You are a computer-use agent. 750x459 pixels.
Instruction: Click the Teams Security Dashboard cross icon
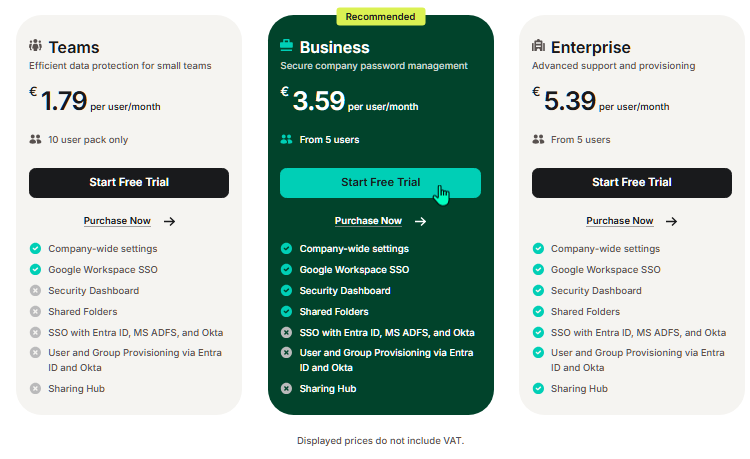pos(35,291)
